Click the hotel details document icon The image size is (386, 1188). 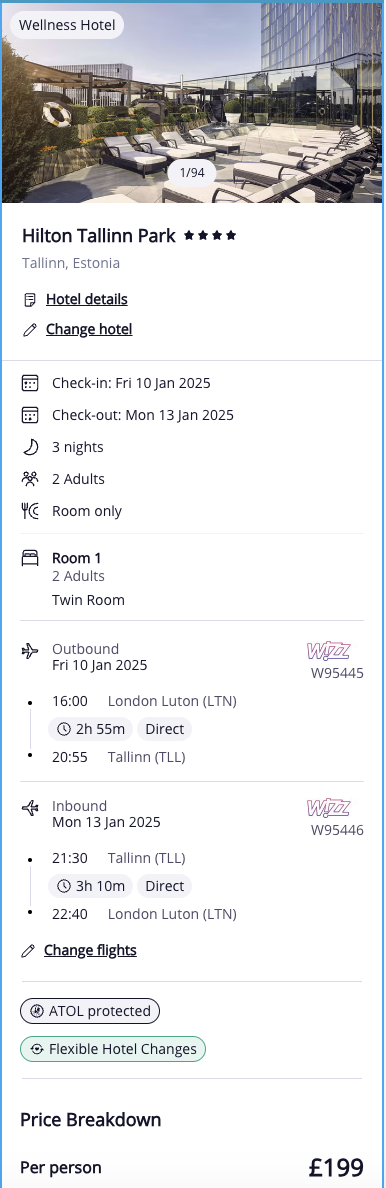click(x=30, y=300)
